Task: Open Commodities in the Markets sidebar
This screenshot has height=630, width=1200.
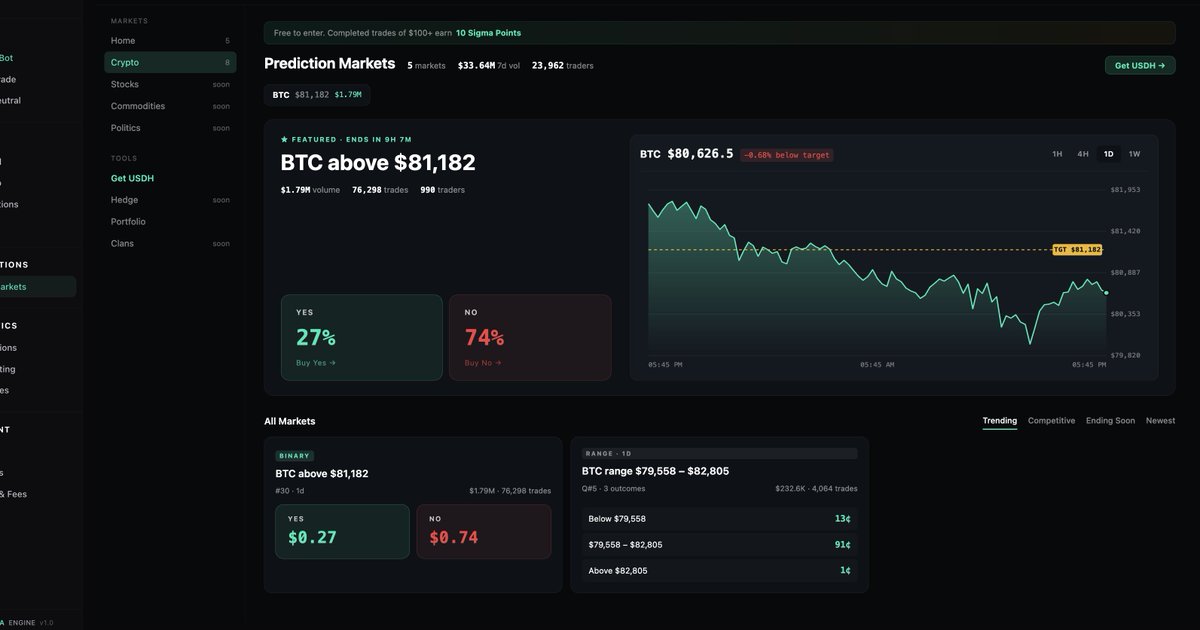Action: (170, 106)
